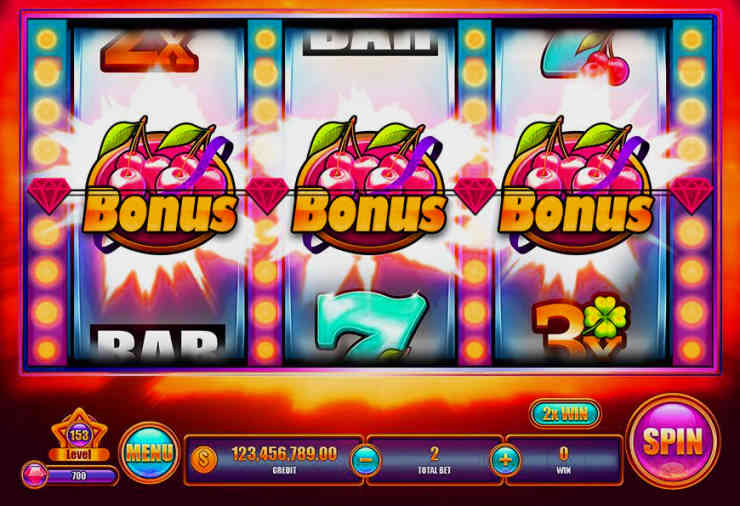The width and height of the screenshot is (740, 506).
Task: Click the gem experience progress bar showing 700
Action: pyautogui.click(x=80, y=476)
